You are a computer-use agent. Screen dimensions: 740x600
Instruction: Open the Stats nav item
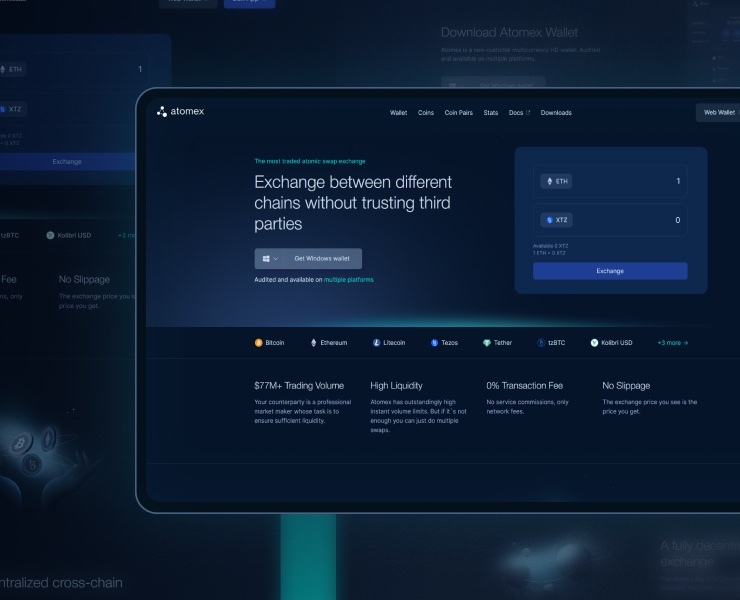pos(490,113)
